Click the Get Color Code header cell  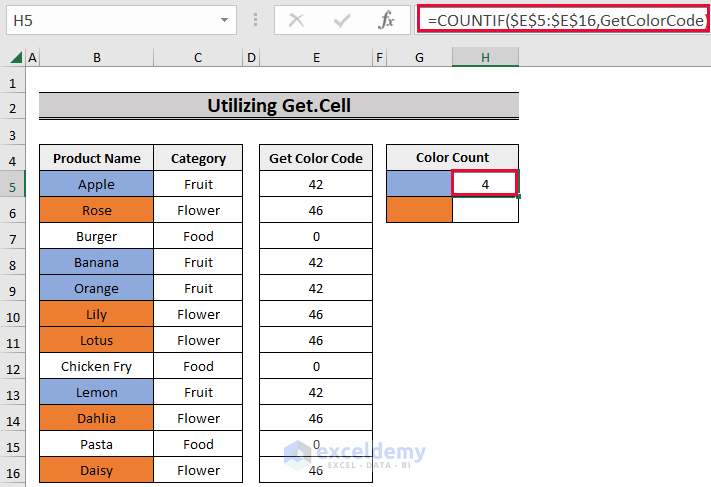[x=316, y=158]
